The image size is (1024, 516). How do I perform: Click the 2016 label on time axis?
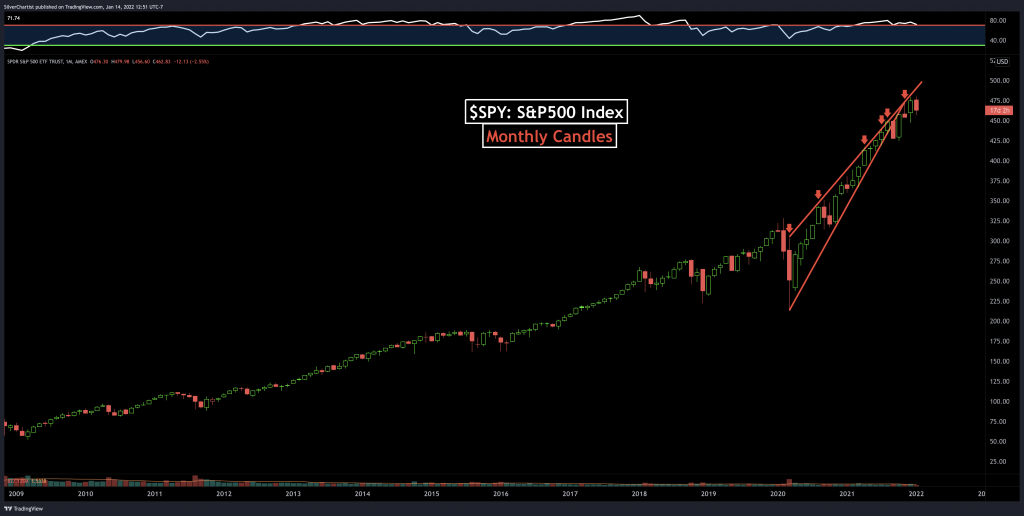pyautogui.click(x=501, y=494)
